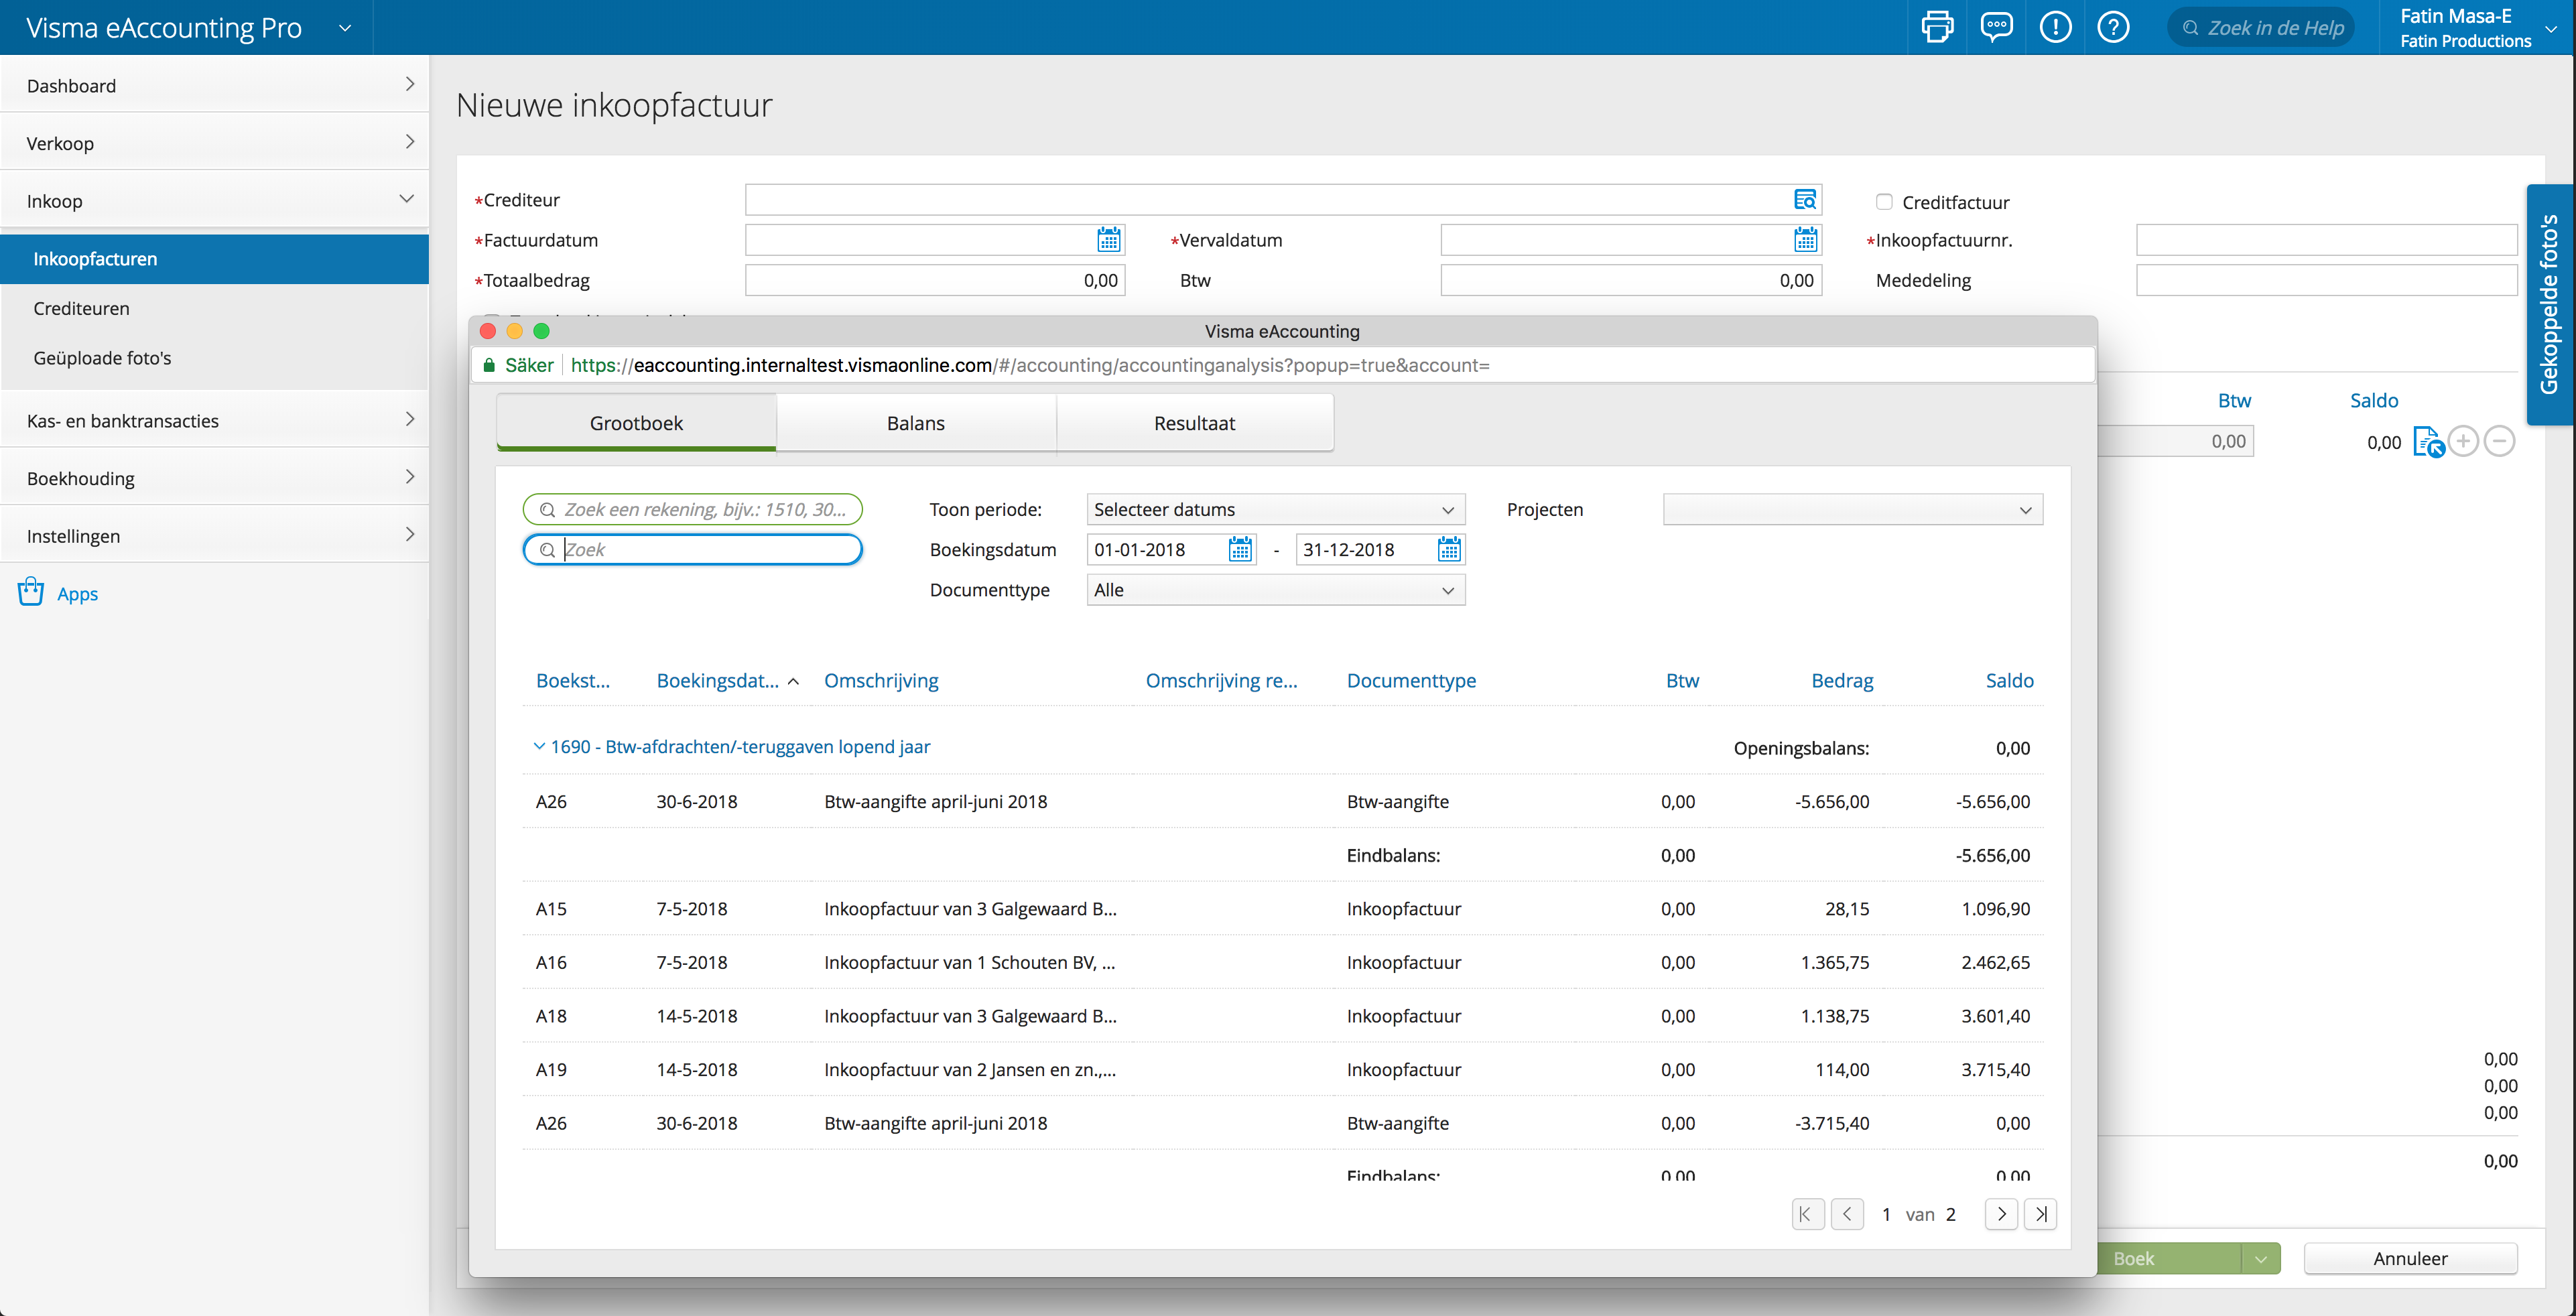Image resolution: width=2576 pixels, height=1316 pixels.
Task: Click the Mededeling input field
Action: pos(2326,280)
